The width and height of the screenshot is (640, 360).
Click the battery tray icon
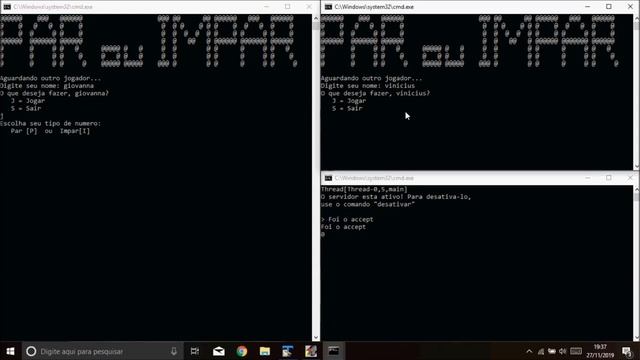[x=552, y=351]
